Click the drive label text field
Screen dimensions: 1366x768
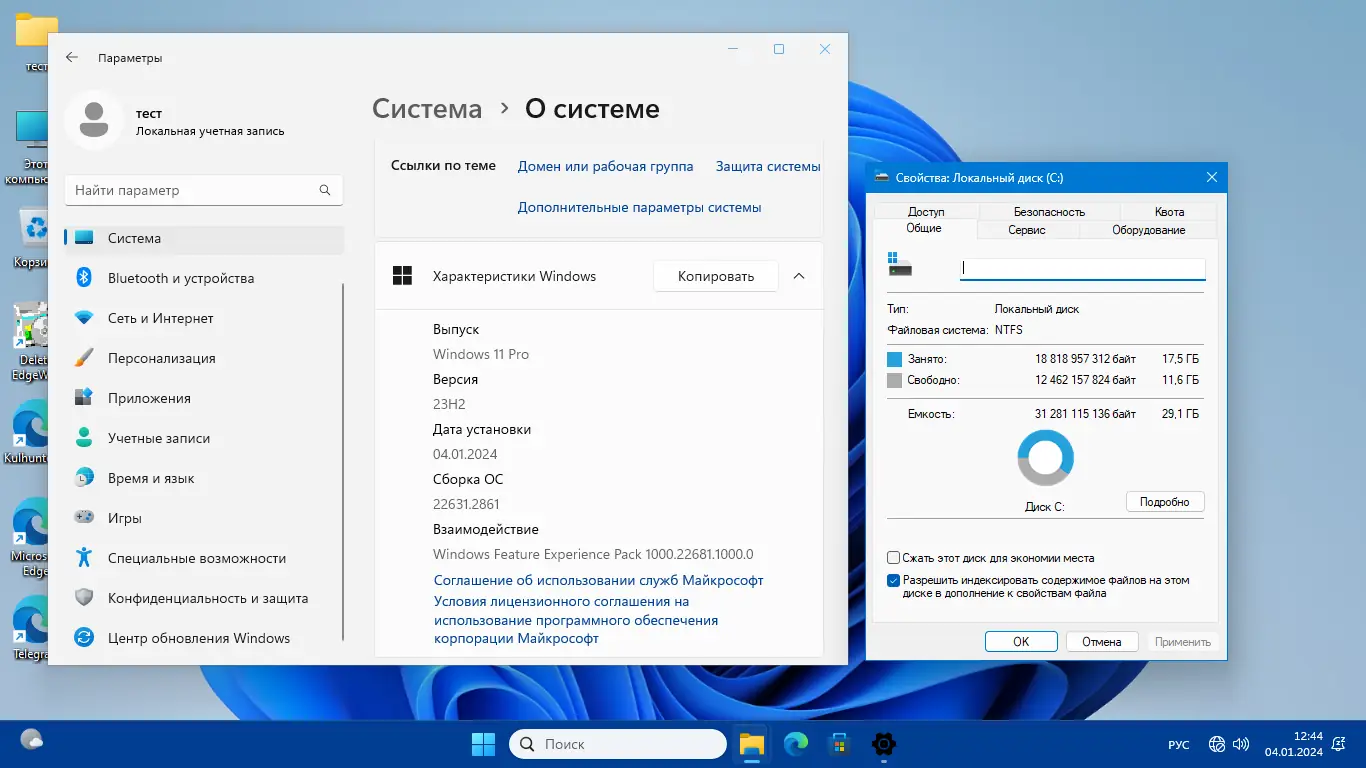[x=1083, y=268]
